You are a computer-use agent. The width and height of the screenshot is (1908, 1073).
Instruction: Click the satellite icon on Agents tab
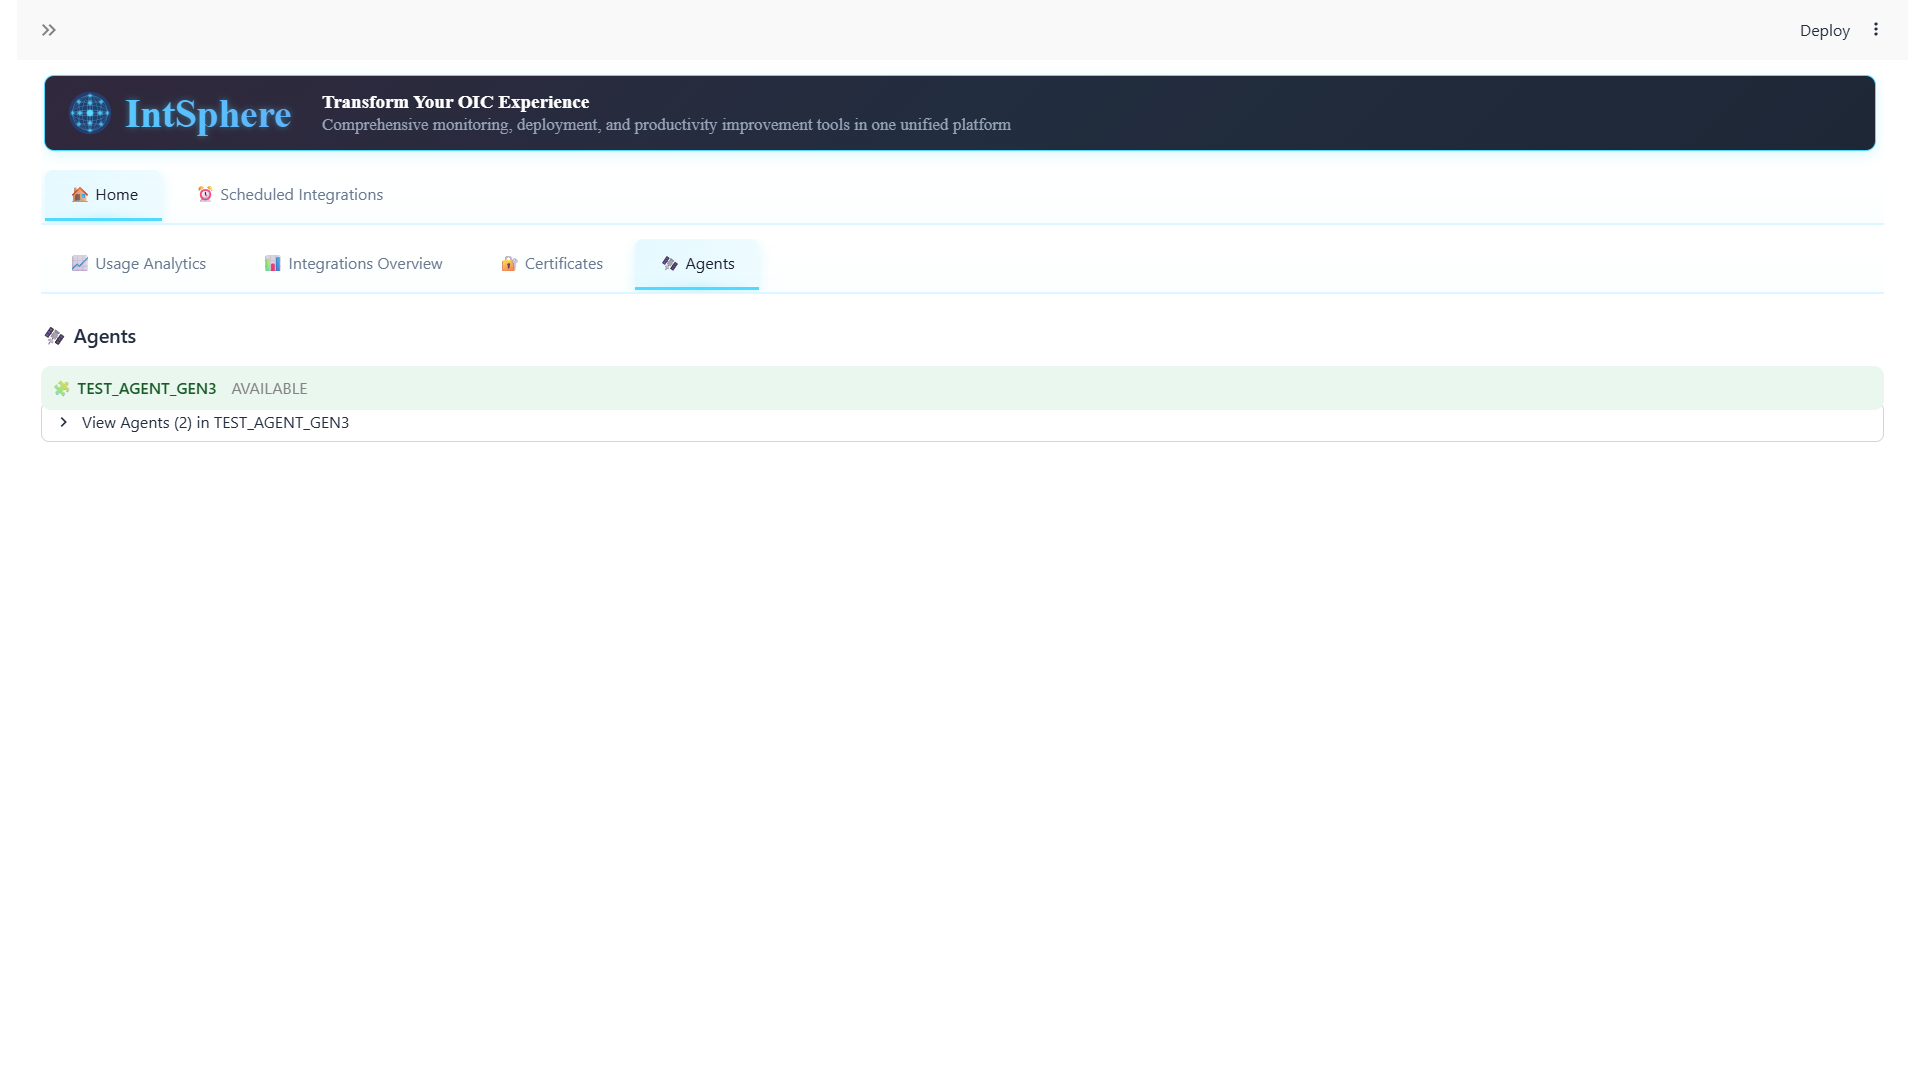[670, 263]
